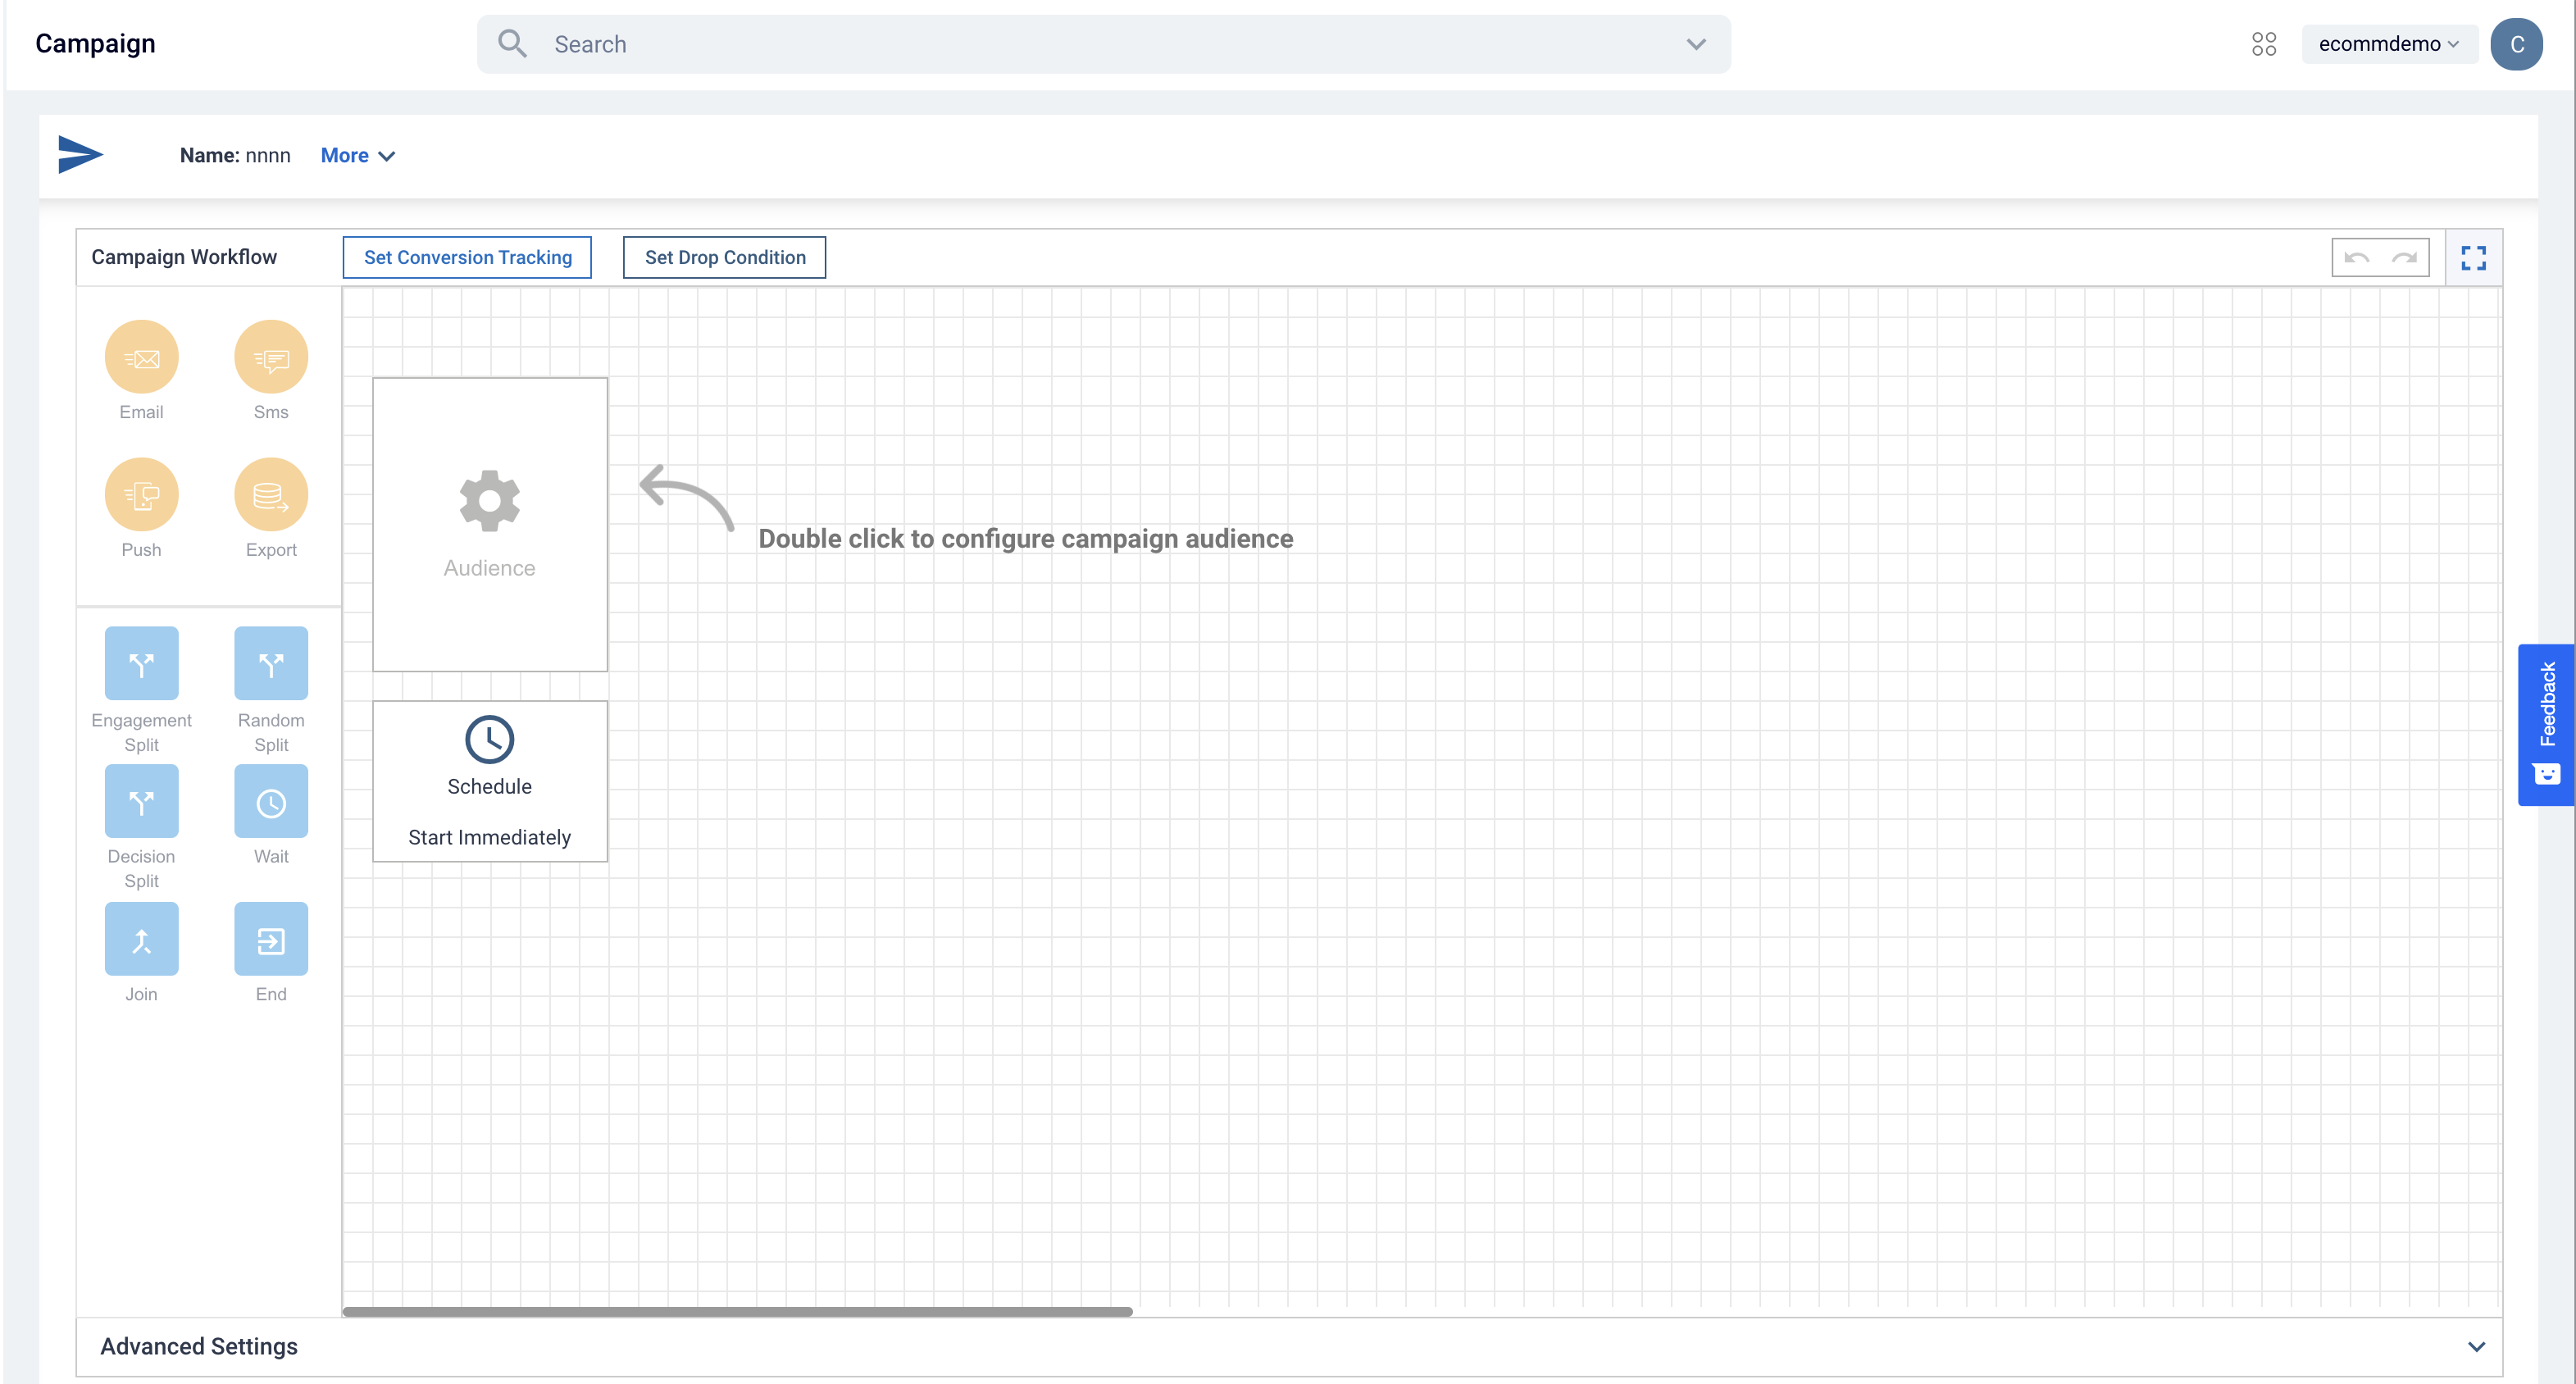This screenshot has width=2576, height=1384.
Task: Choose the Export node icon
Action: click(271, 495)
